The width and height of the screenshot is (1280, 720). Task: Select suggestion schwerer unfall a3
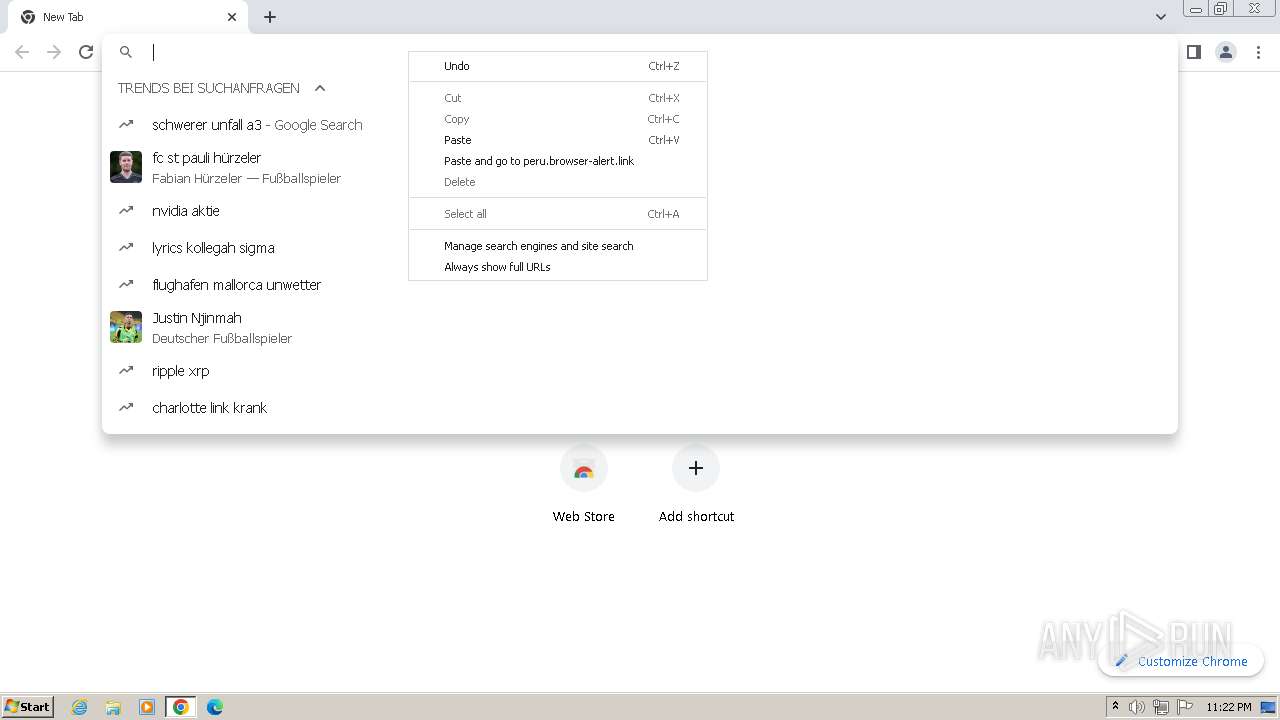(640, 125)
